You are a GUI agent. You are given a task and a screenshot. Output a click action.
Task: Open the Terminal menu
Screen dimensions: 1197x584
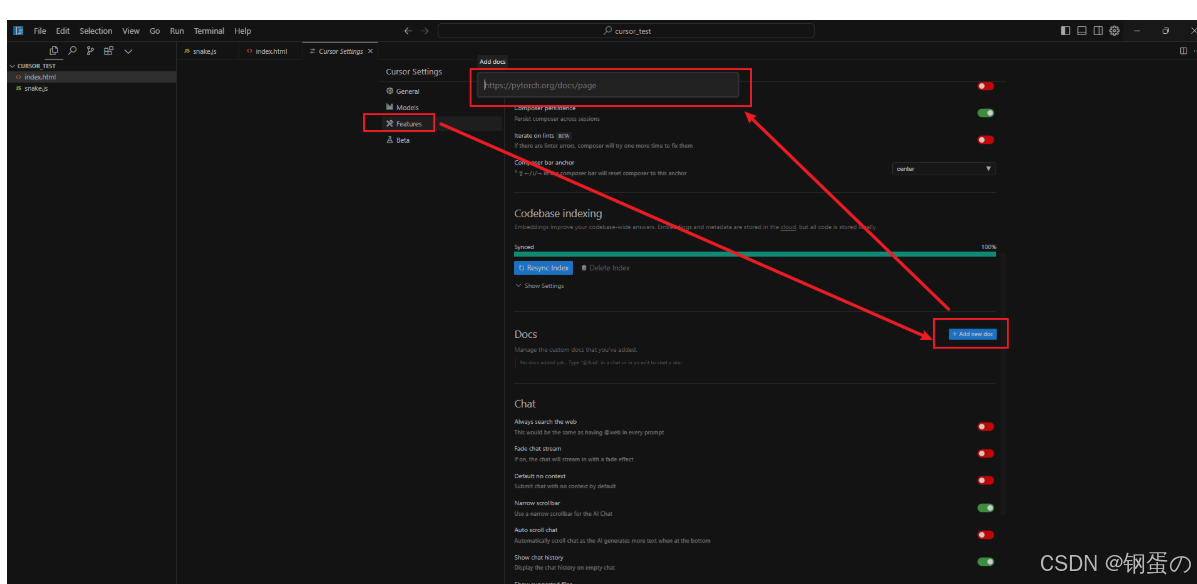[209, 31]
